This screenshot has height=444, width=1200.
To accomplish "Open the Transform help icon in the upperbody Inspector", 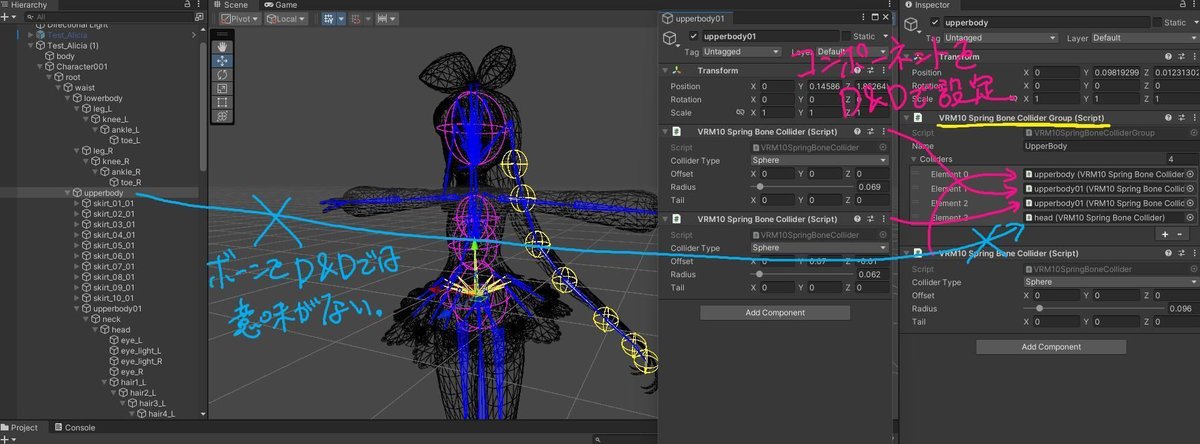I will [x=1167, y=57].
